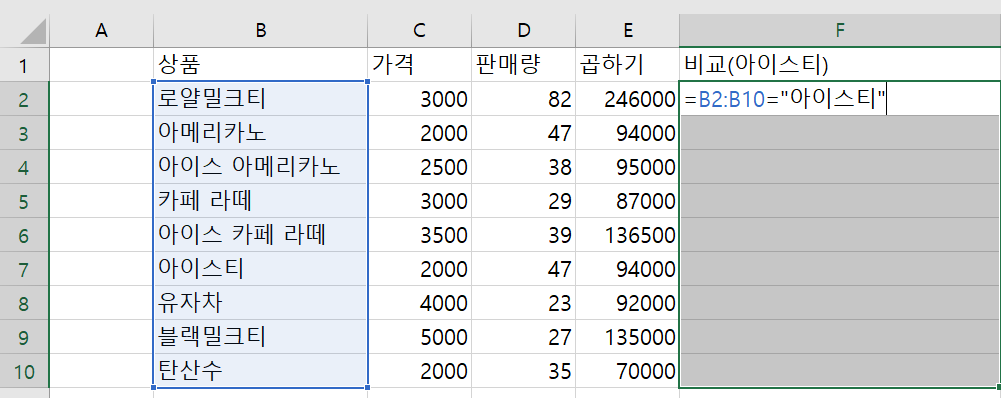Click the 95000 cell

pos(628,167)
